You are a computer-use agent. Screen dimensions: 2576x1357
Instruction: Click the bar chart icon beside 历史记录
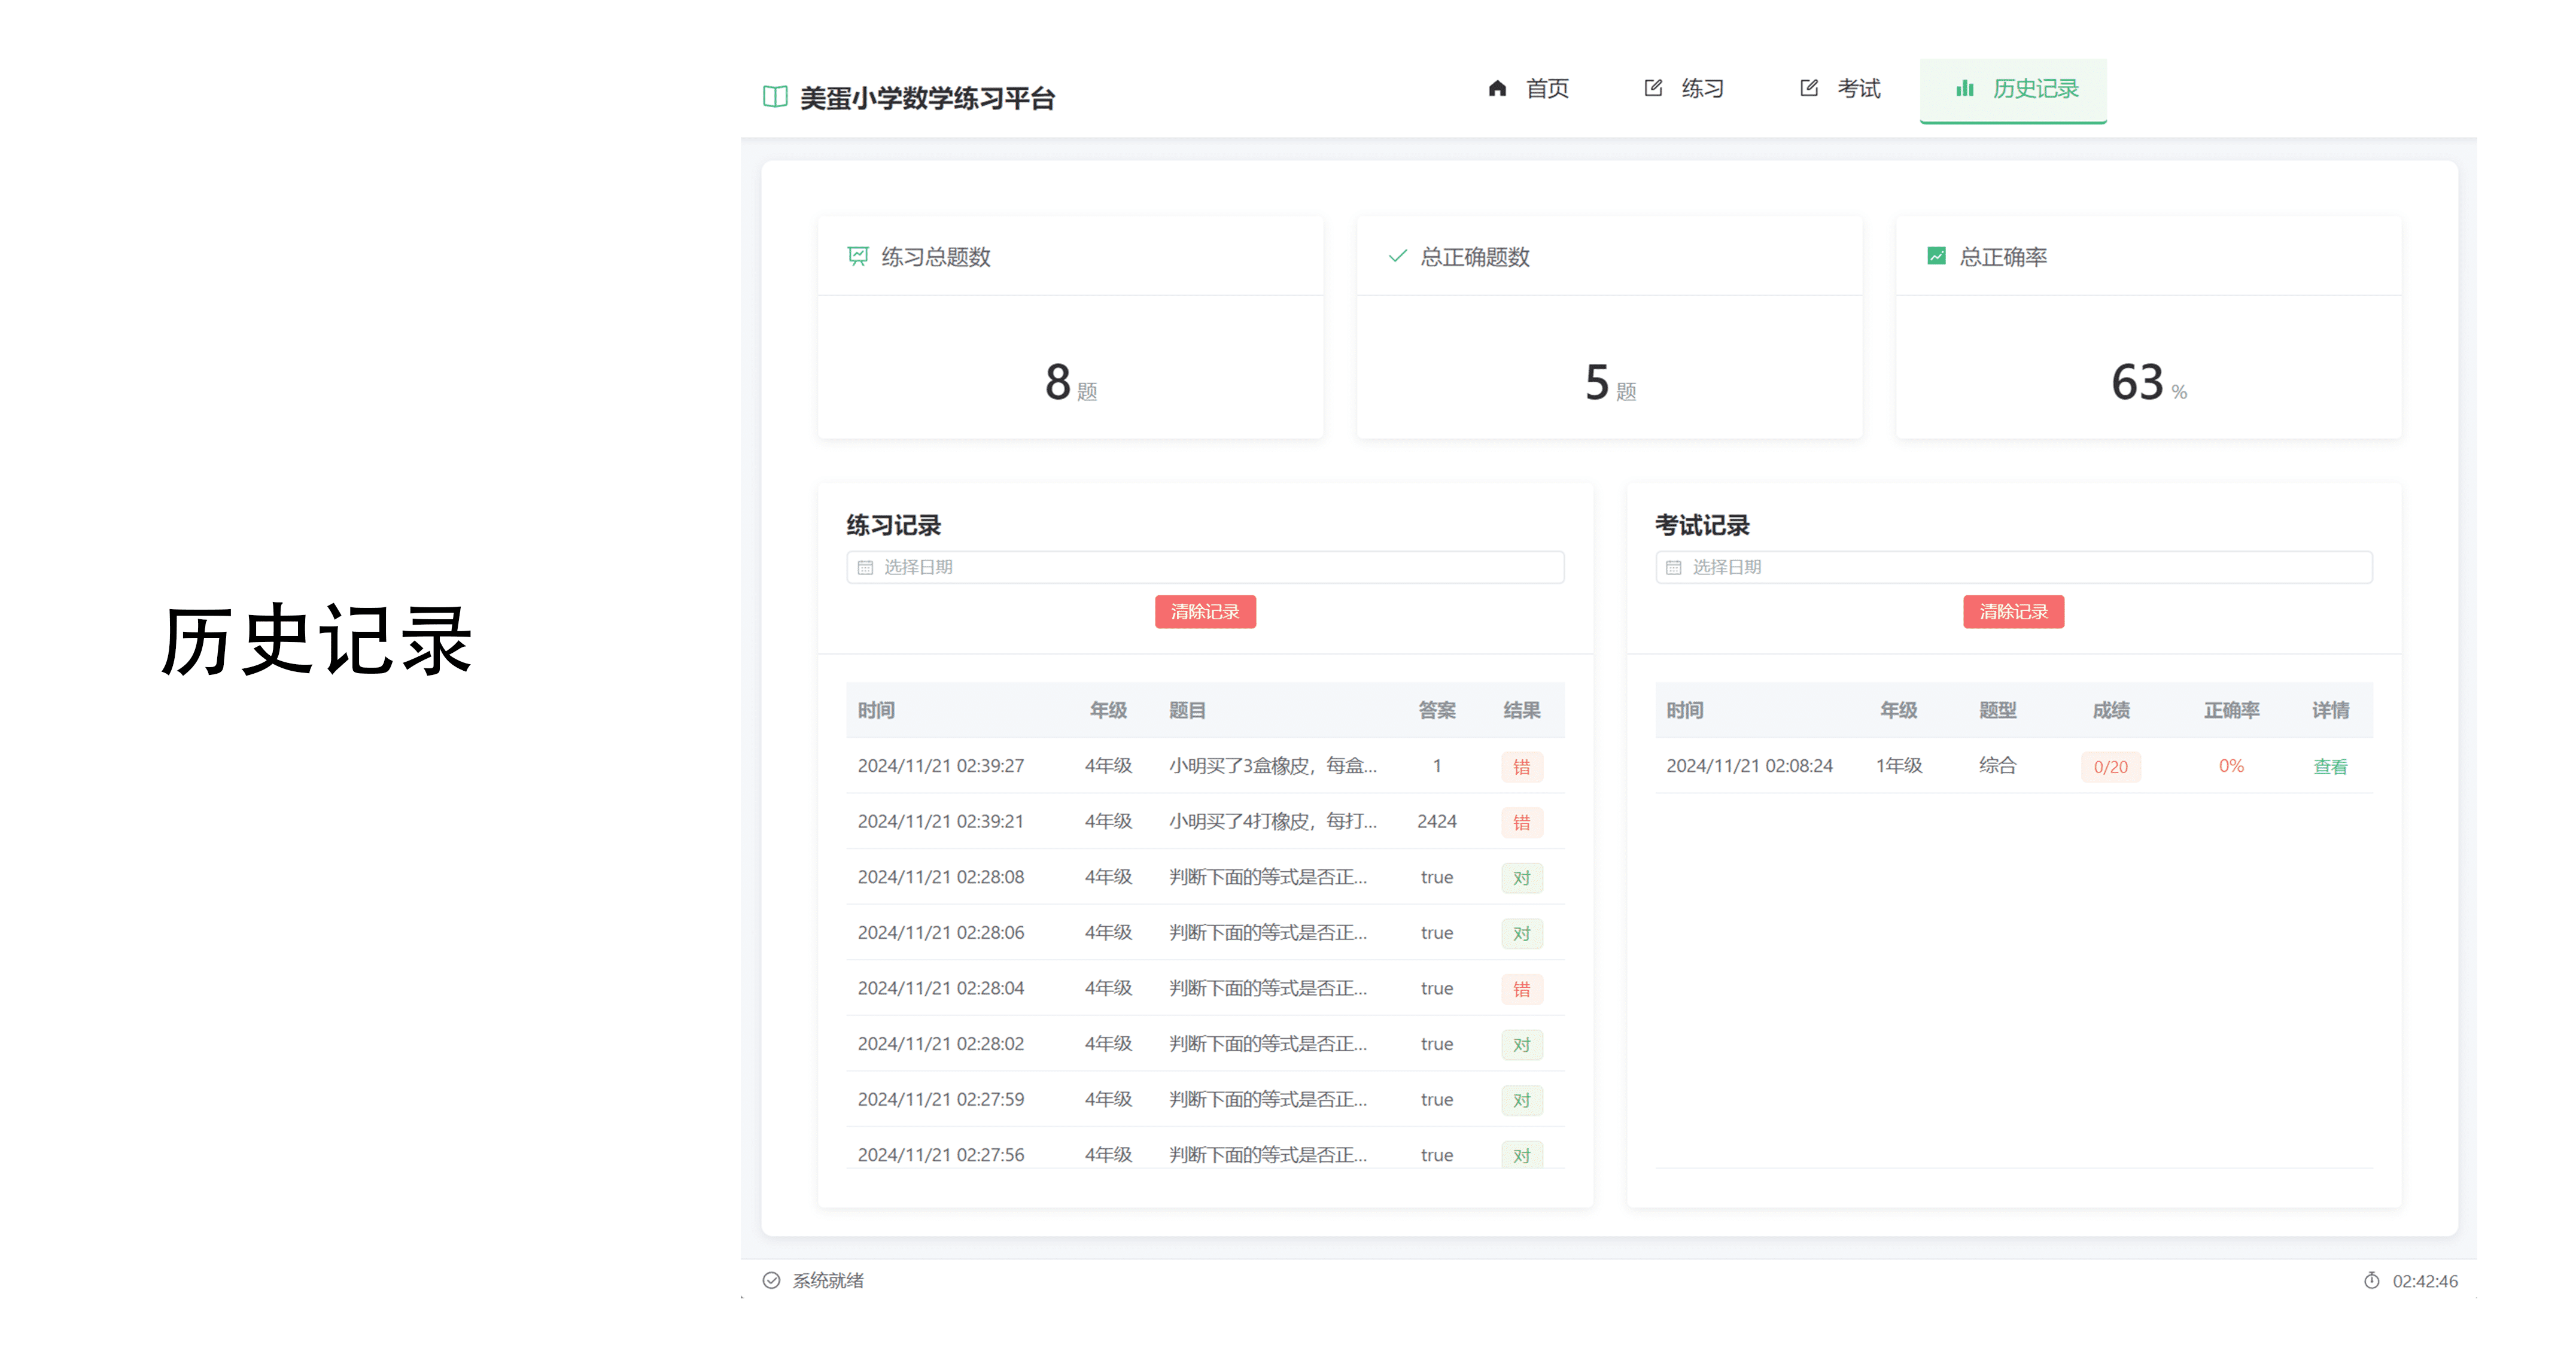pos(1965,88)
